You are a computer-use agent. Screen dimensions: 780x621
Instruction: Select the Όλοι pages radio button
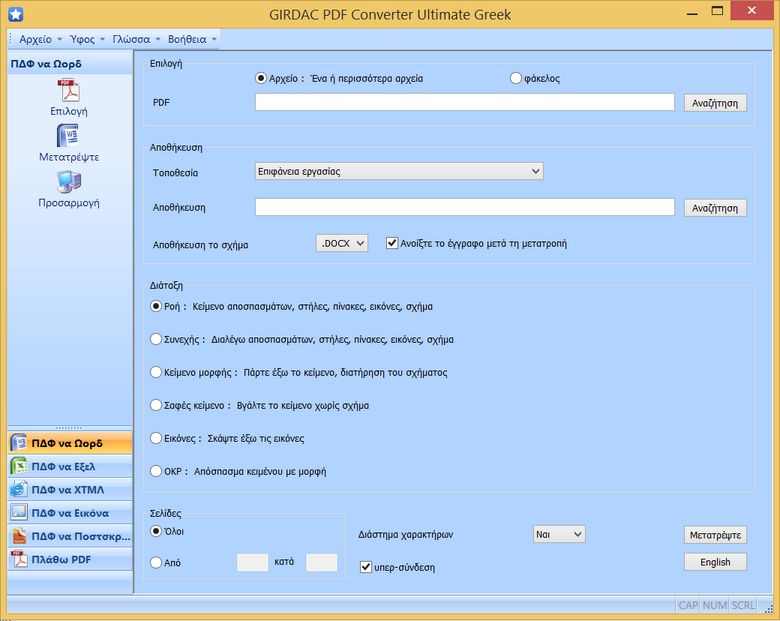tap(156, 531)
